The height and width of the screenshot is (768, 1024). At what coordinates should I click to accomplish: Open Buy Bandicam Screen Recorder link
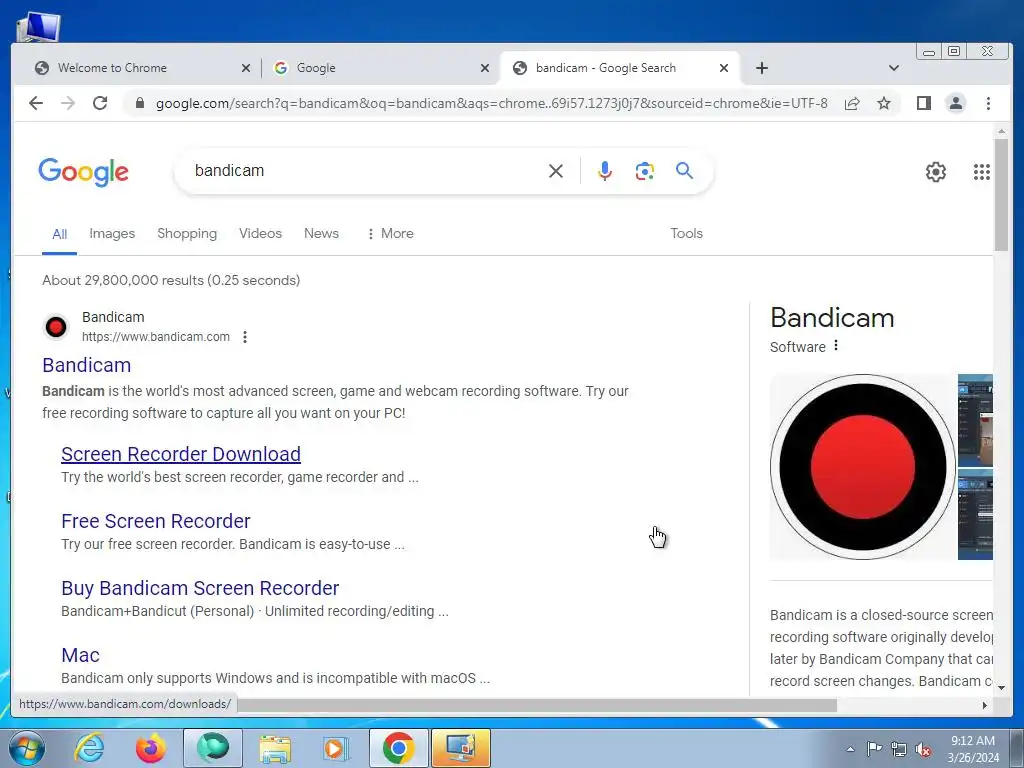pyautogui.click(x=200, y=588)
